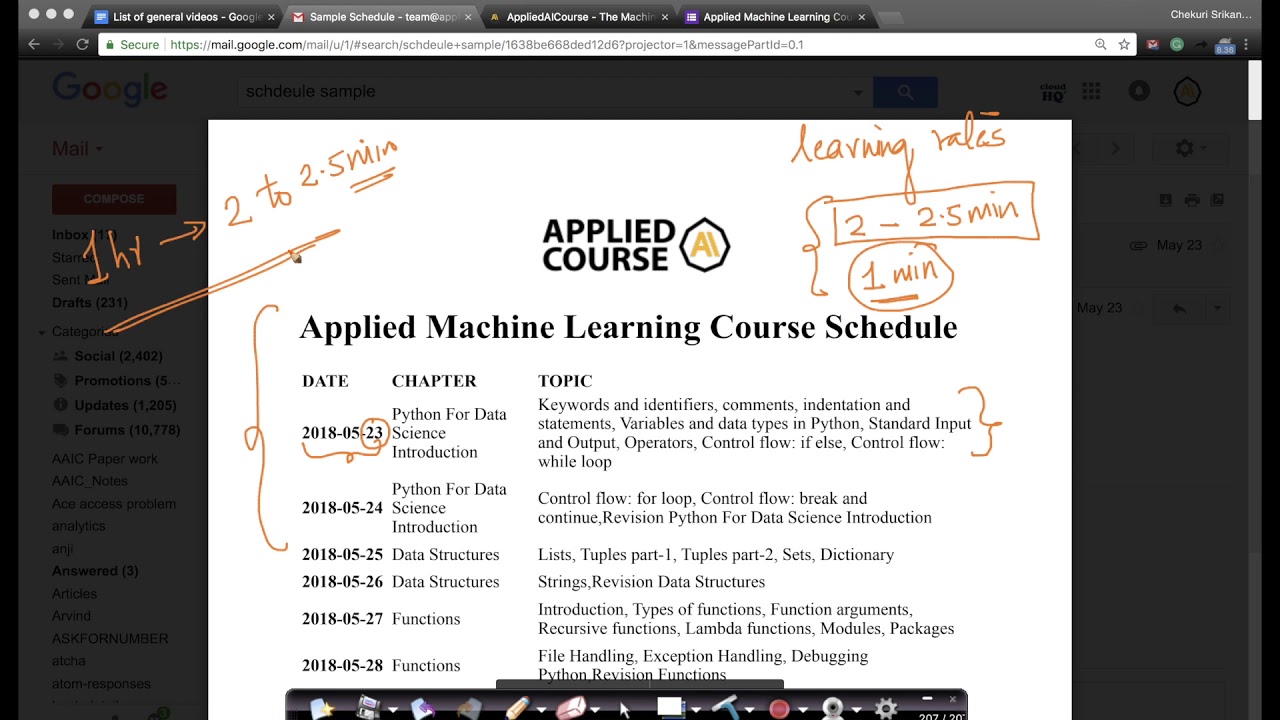The height and width of the screenshot is (720, 1280).
Task: Open AAIC Paper work label
Action: click(105, 459)
